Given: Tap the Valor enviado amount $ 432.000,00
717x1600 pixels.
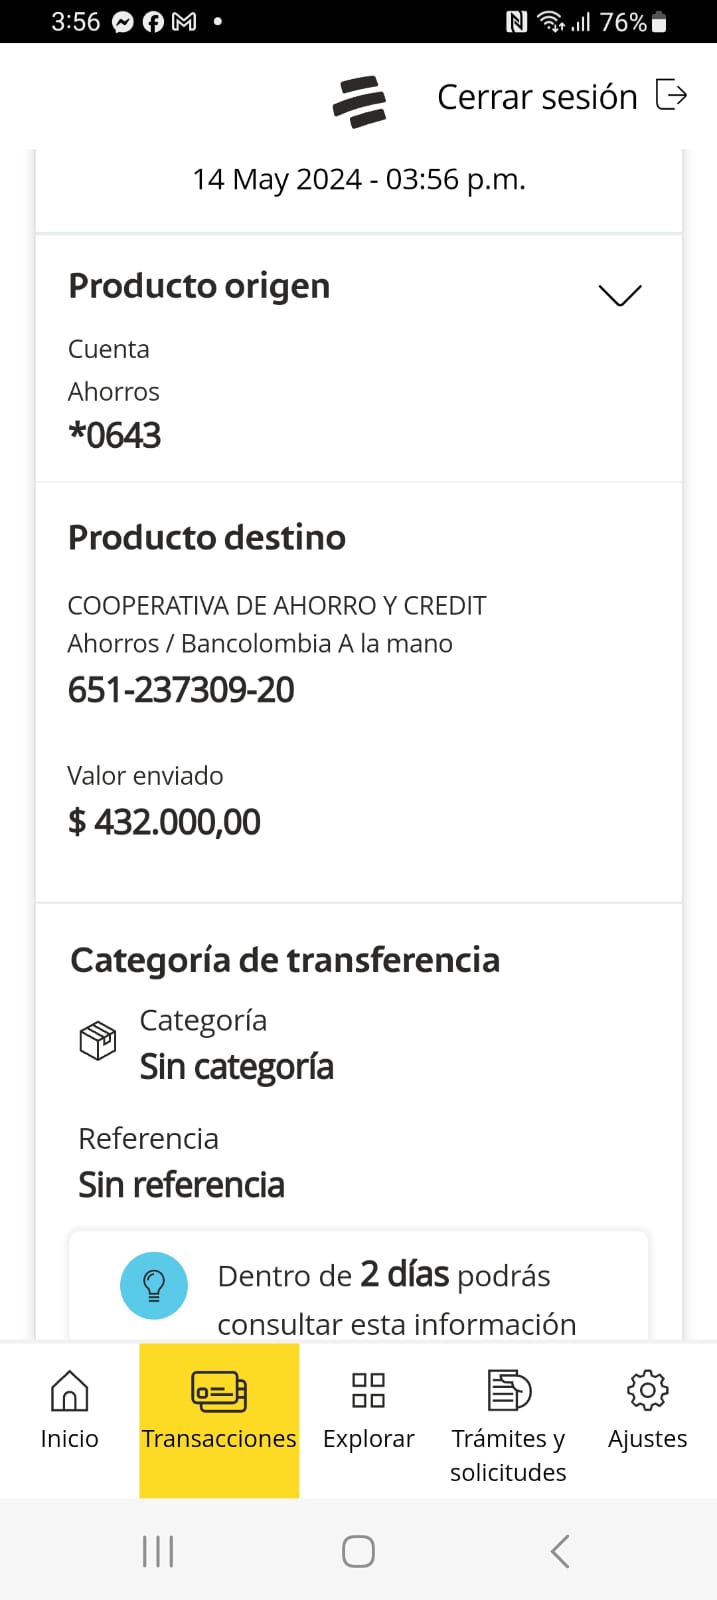Looking at the screenshot, I should point(164,822).
